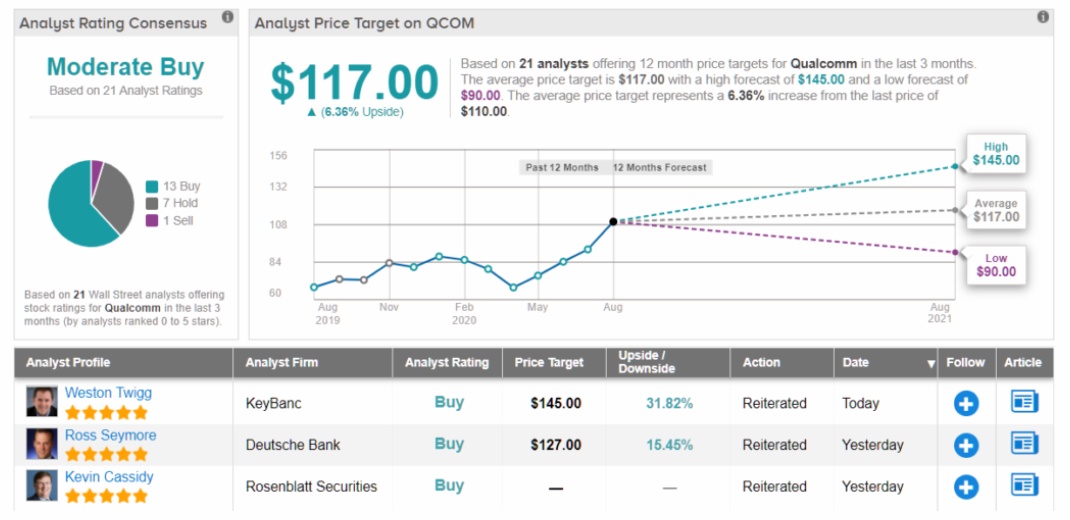Click the Price Target column header
The width and height of the screenshot is (1070, 520).
(x=549, y=363)
